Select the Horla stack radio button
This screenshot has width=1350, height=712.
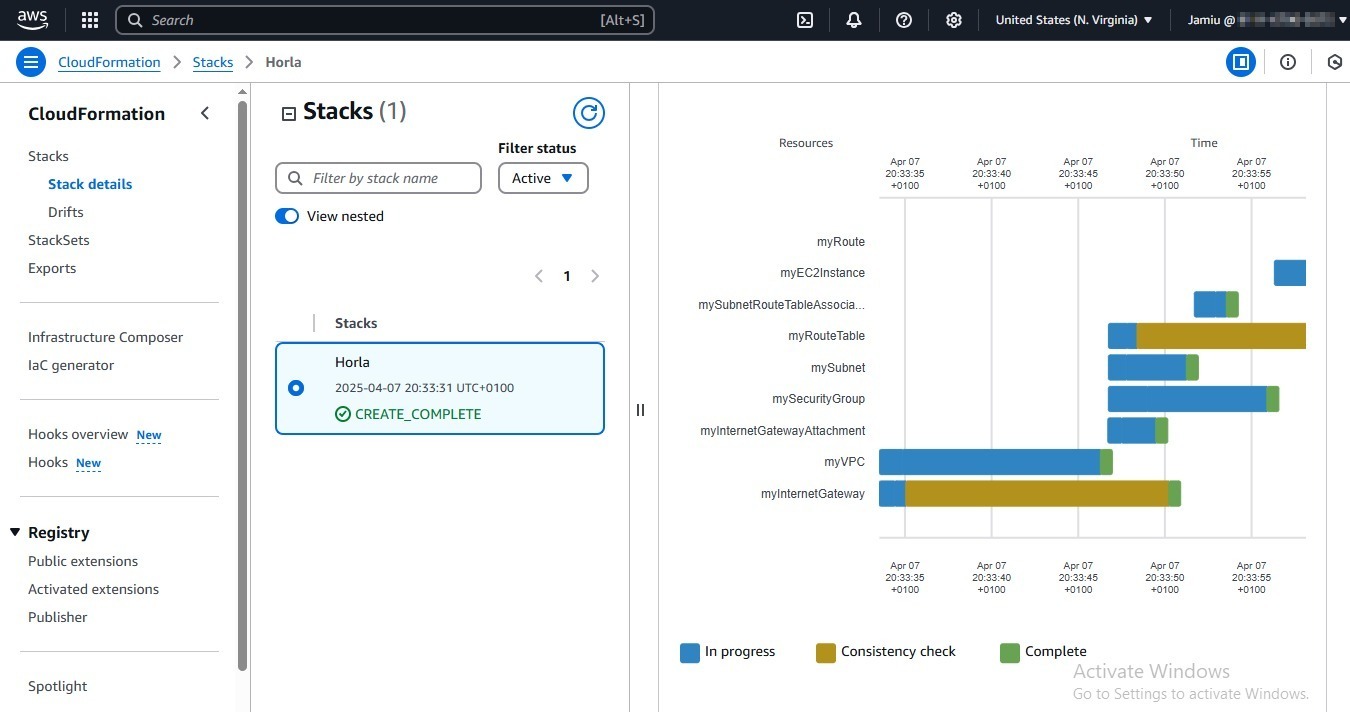(x=296, y=388)
